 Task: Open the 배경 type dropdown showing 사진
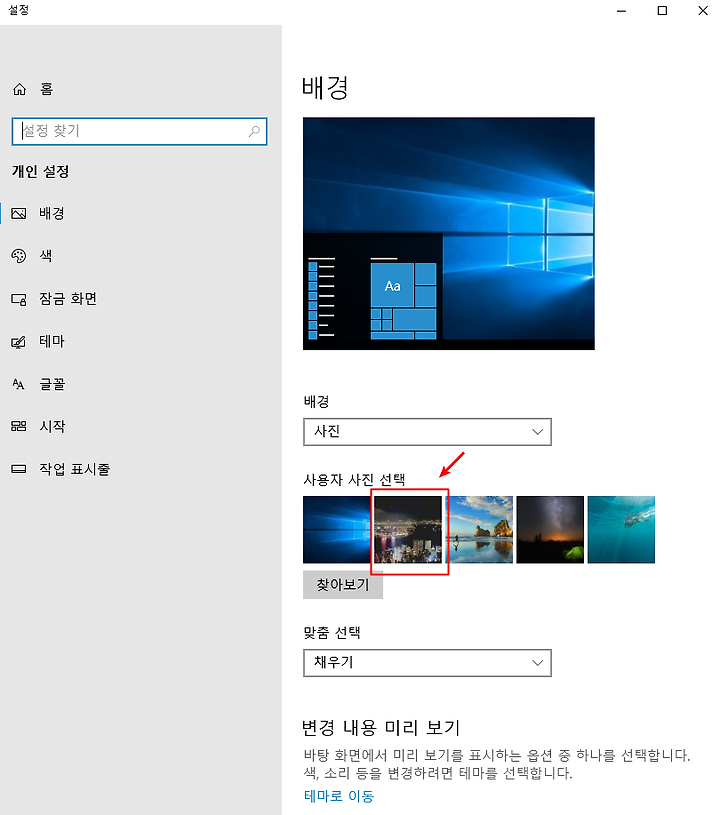[427, 431]
